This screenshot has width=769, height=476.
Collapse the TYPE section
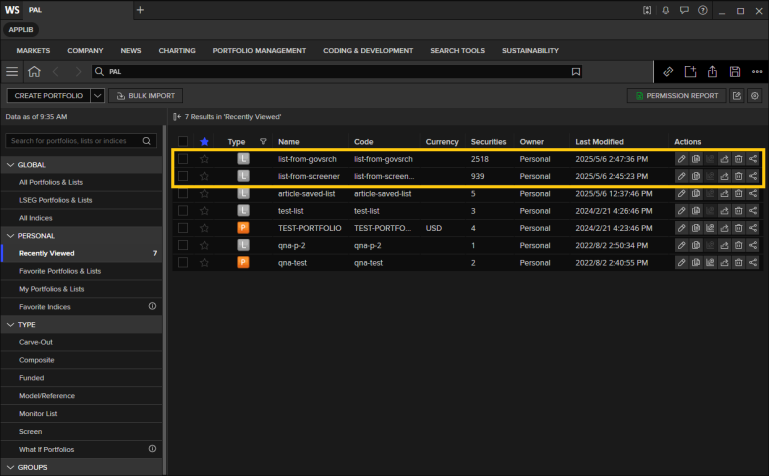pyautogui.click(x=10, y=325)
